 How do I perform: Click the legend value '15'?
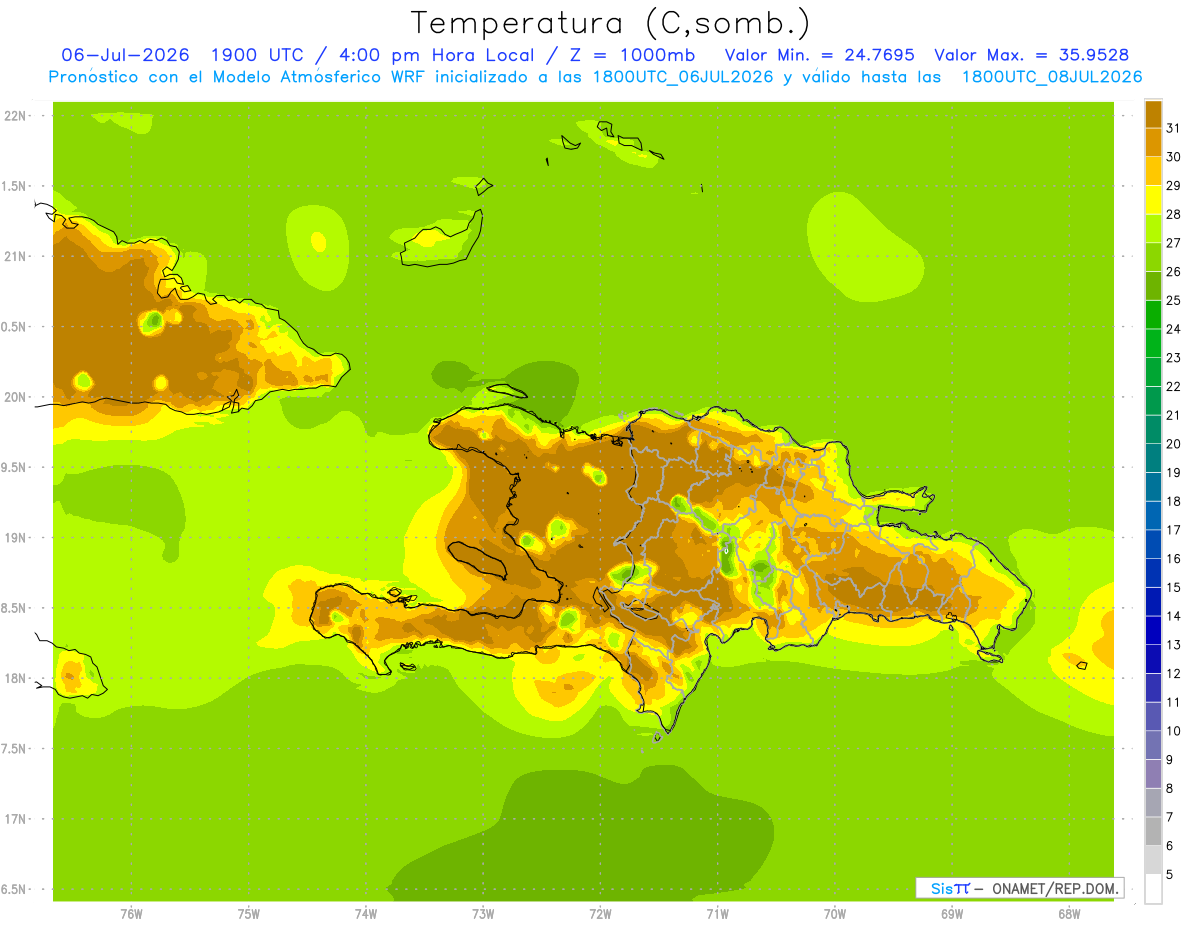point(1173,587)
